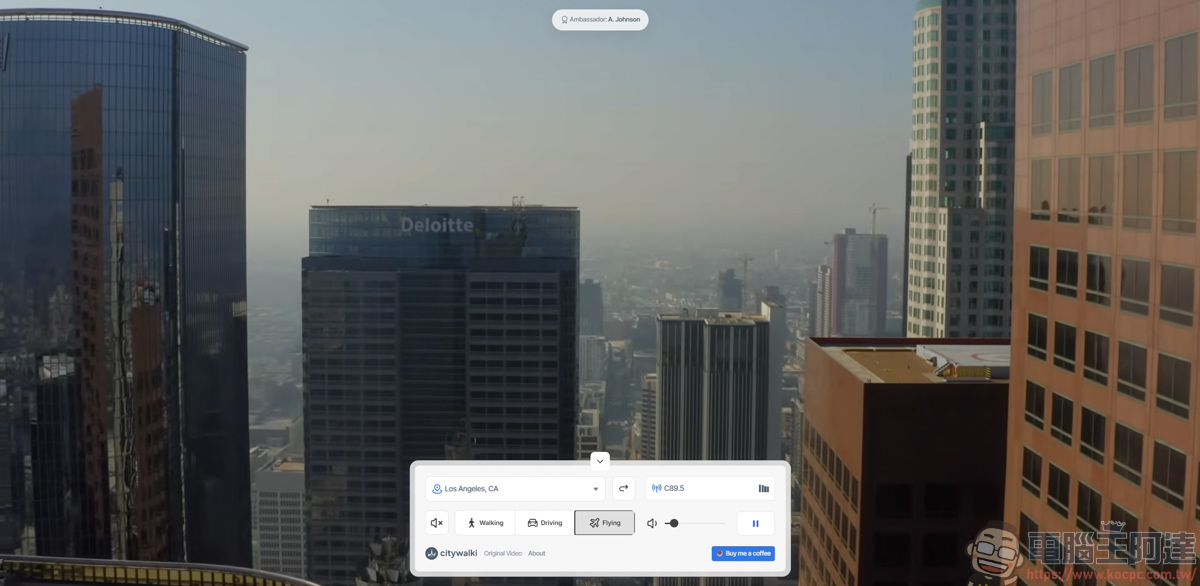Pause the radio playback
Screen dimensions: 1200x586
pos(755,523)
